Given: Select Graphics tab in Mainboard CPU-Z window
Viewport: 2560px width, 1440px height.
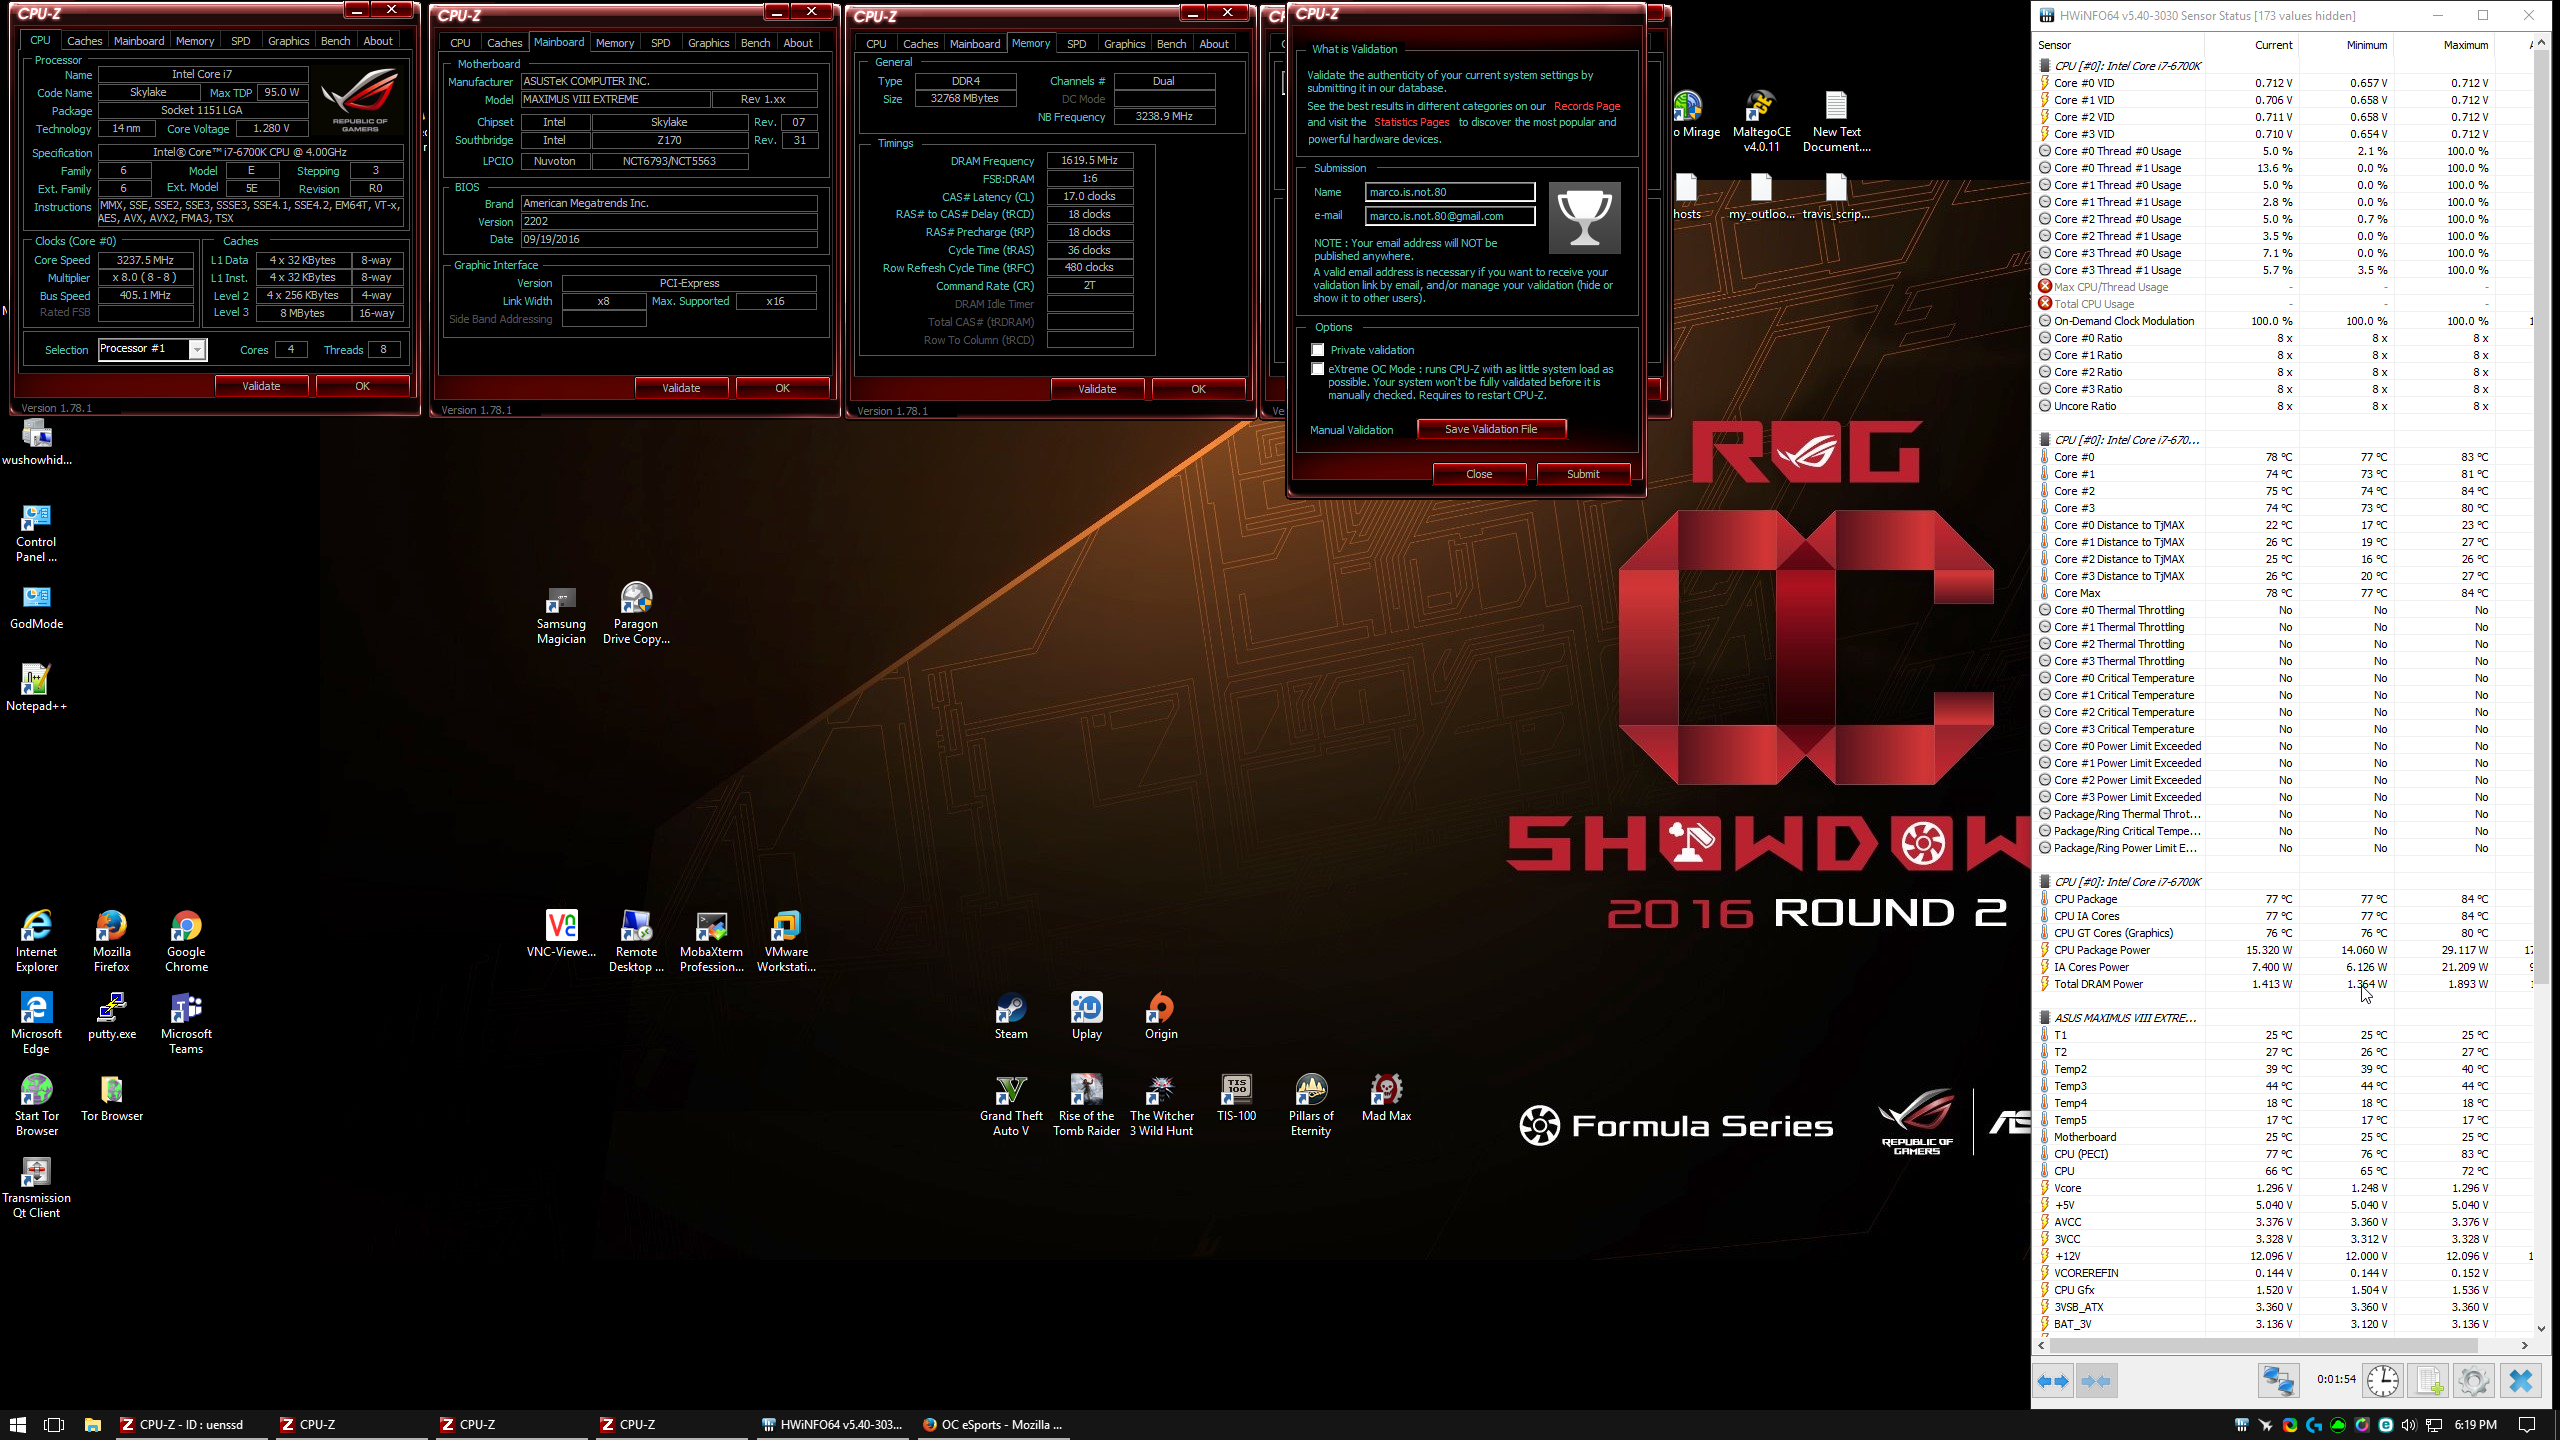Looking at the screenshot, I should click(x=708, y=43).
